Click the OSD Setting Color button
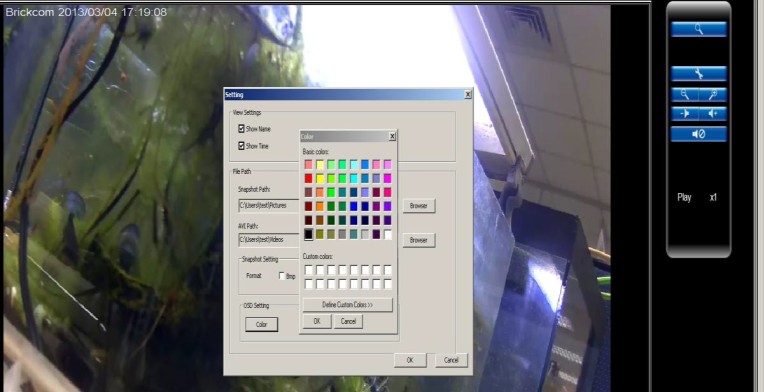 click(x=262, y=324)
